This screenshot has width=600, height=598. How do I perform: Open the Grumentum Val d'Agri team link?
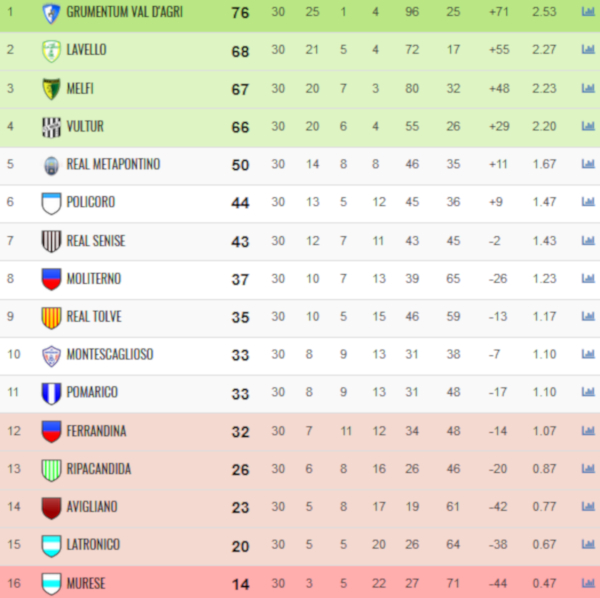(x=124, y=12)
